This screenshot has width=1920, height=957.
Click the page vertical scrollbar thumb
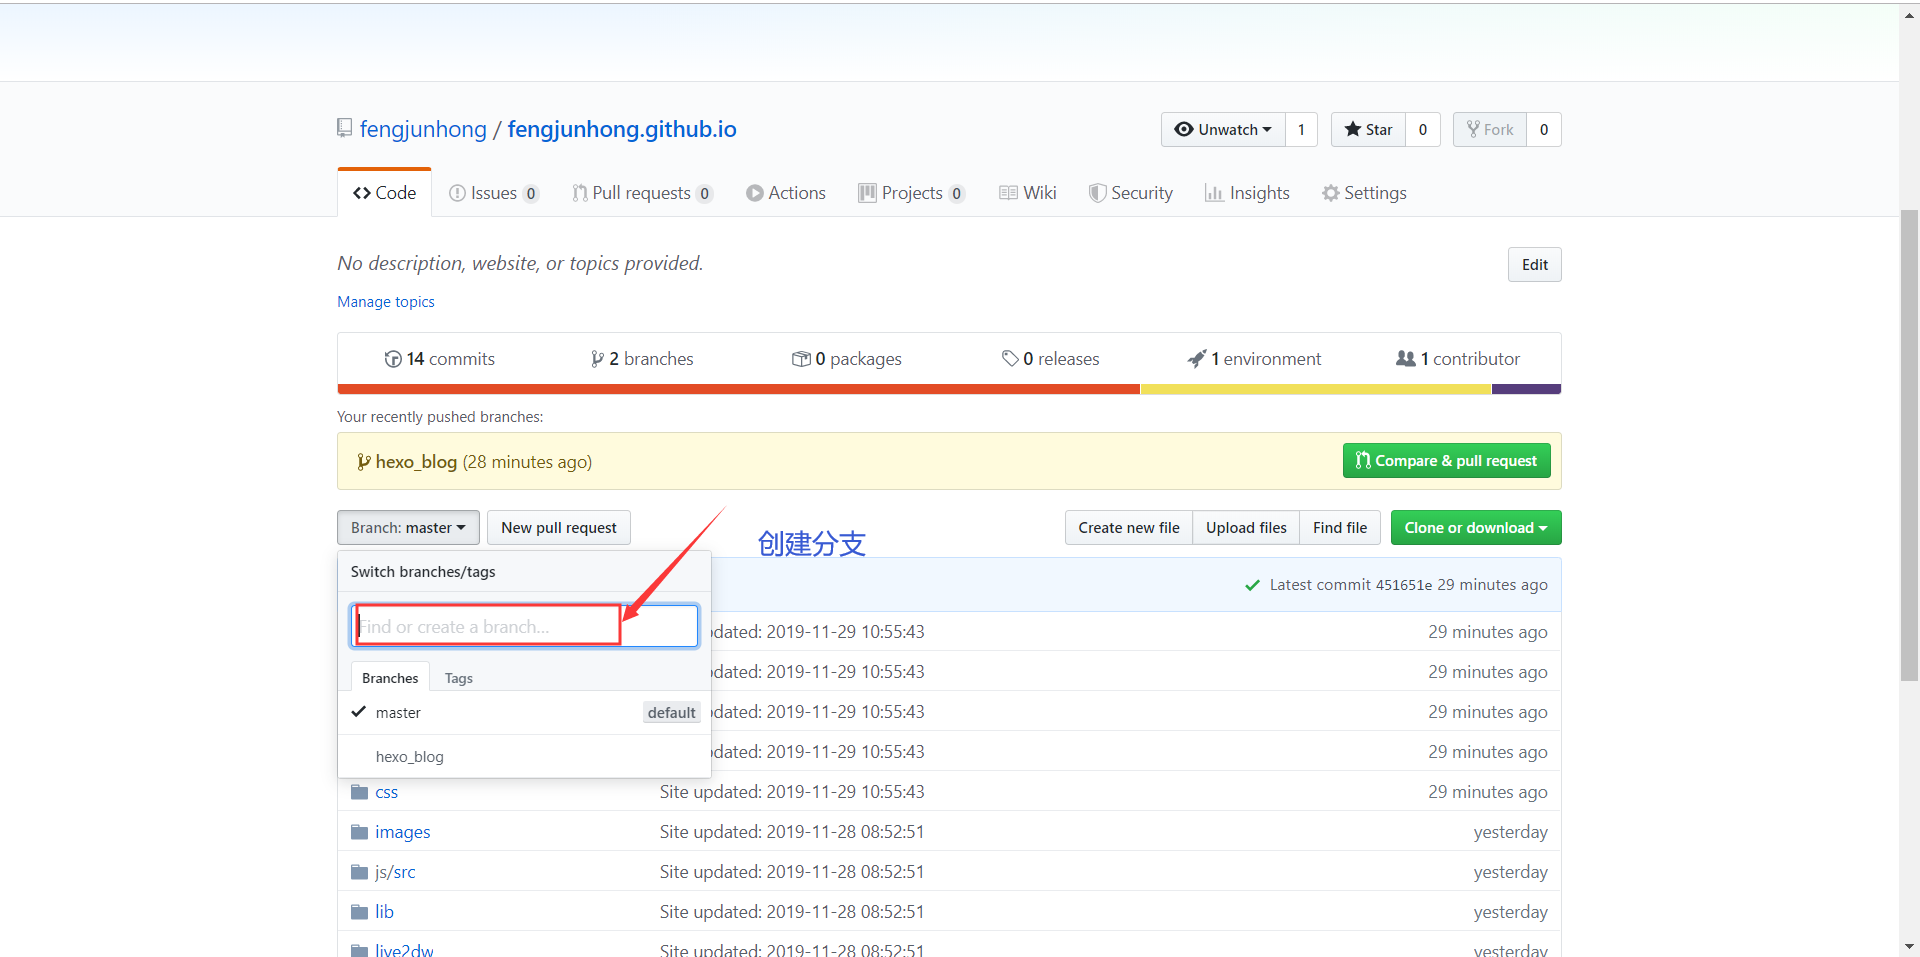coord(1909,445)
